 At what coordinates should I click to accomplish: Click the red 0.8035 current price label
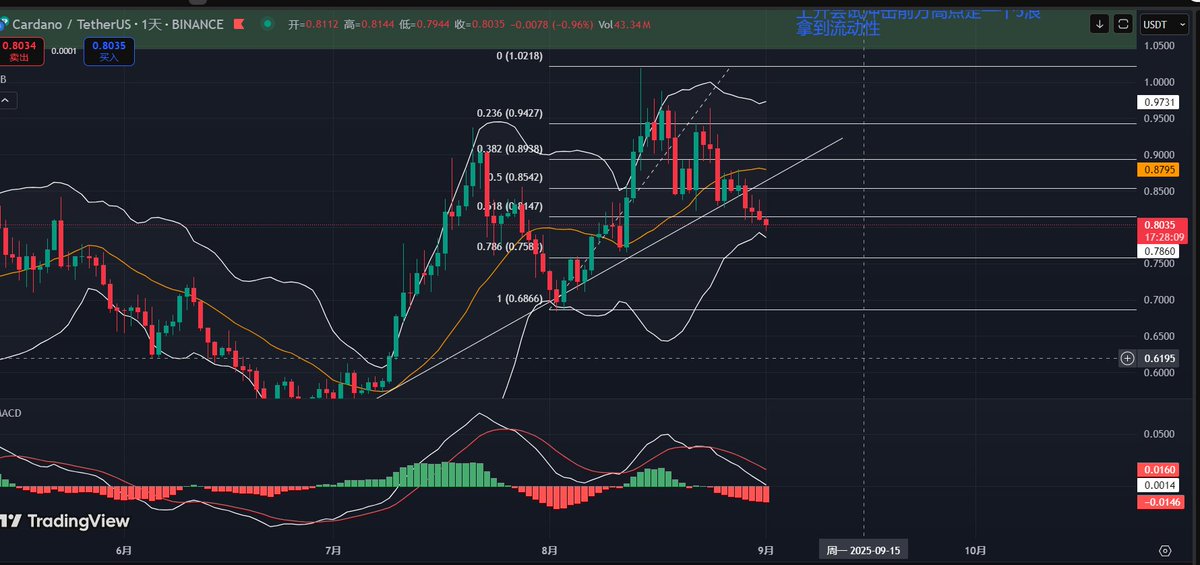[1161, 231]
